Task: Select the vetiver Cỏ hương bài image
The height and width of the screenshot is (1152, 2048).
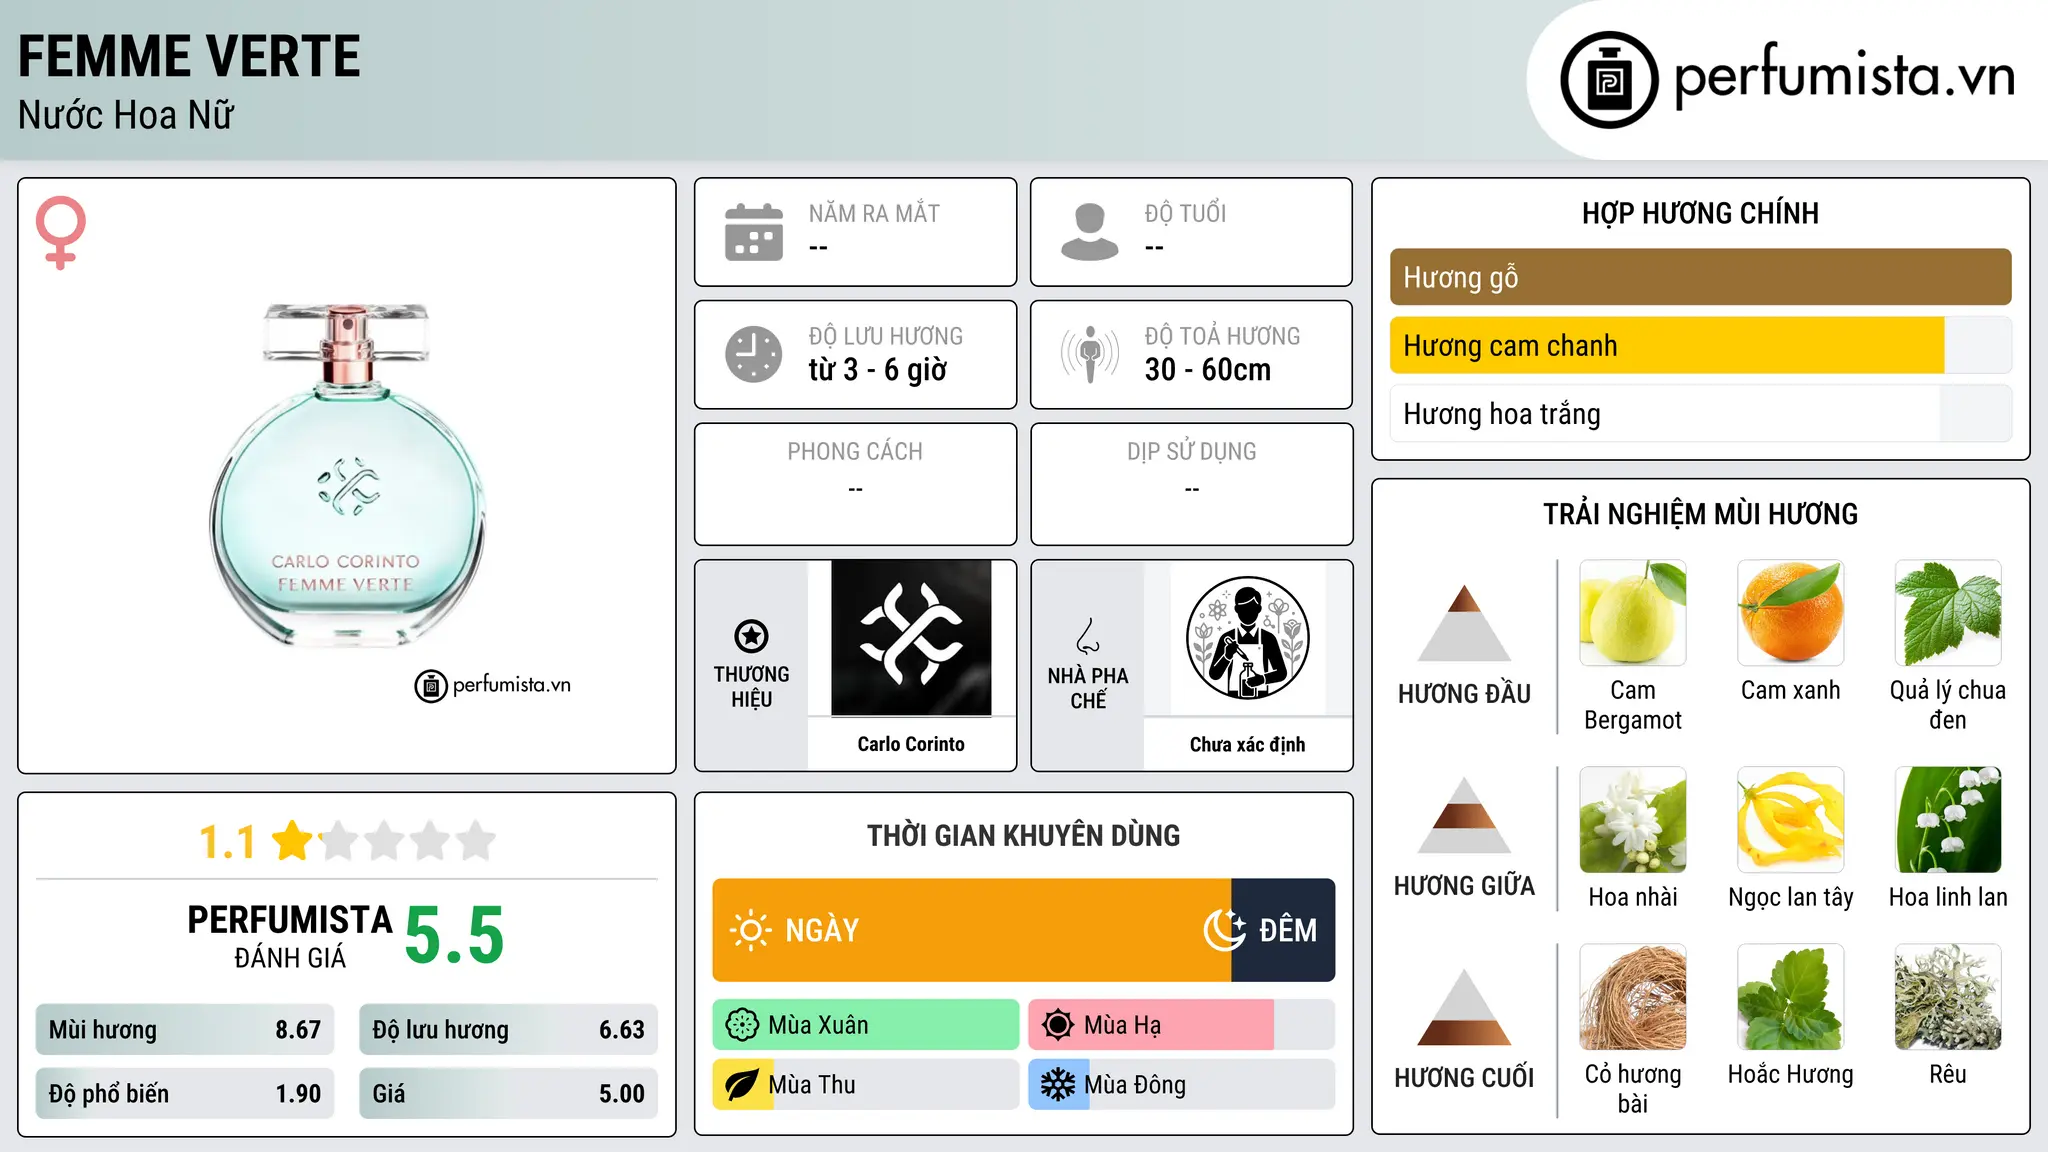Action: [x=1633, y=997]
